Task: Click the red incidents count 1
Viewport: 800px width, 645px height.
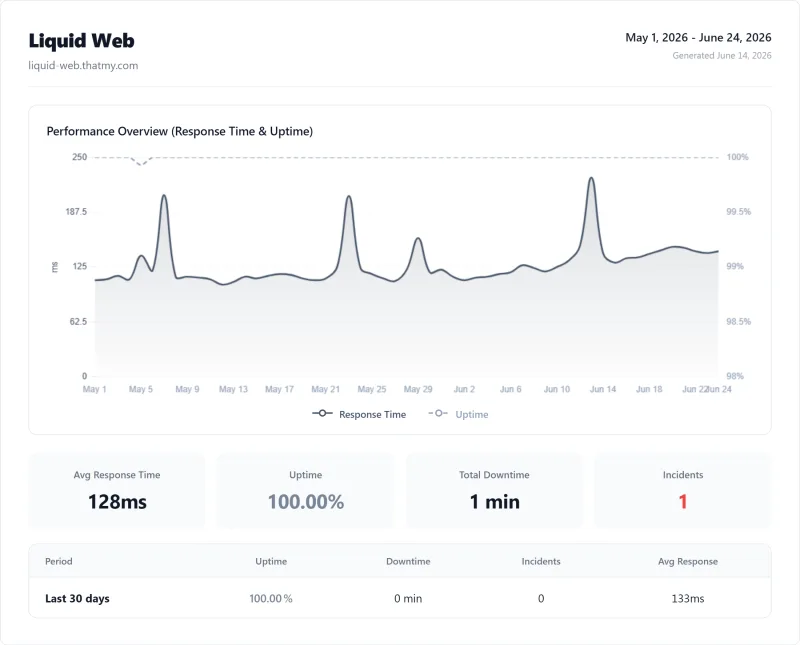Action: pyautogui.click(x=683, y=502)
